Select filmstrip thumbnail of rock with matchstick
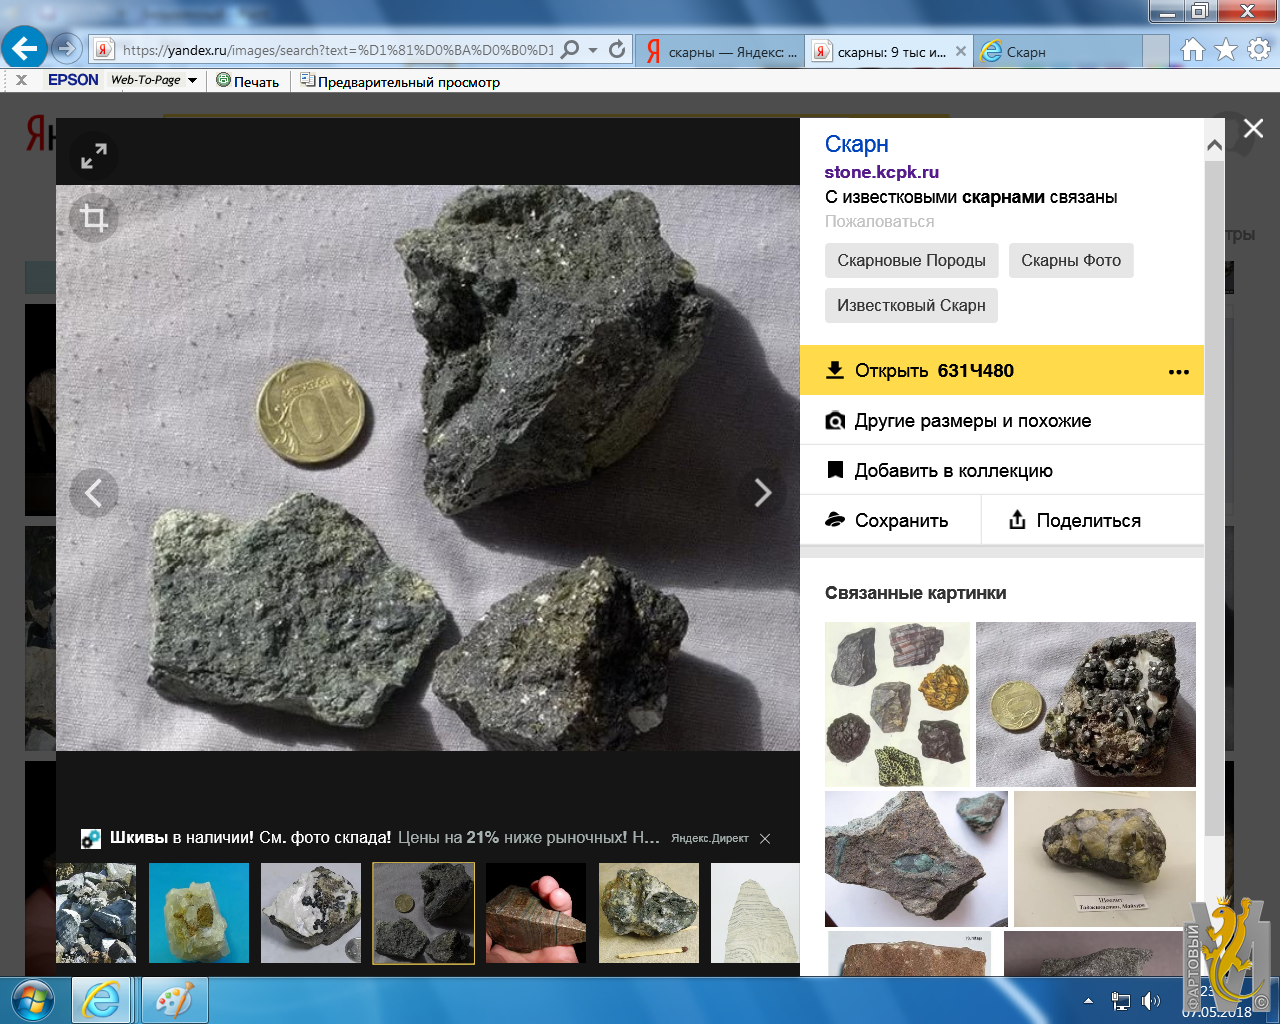The height and width of the screenshot is (1024, 1280). click(x=649, y=913)
